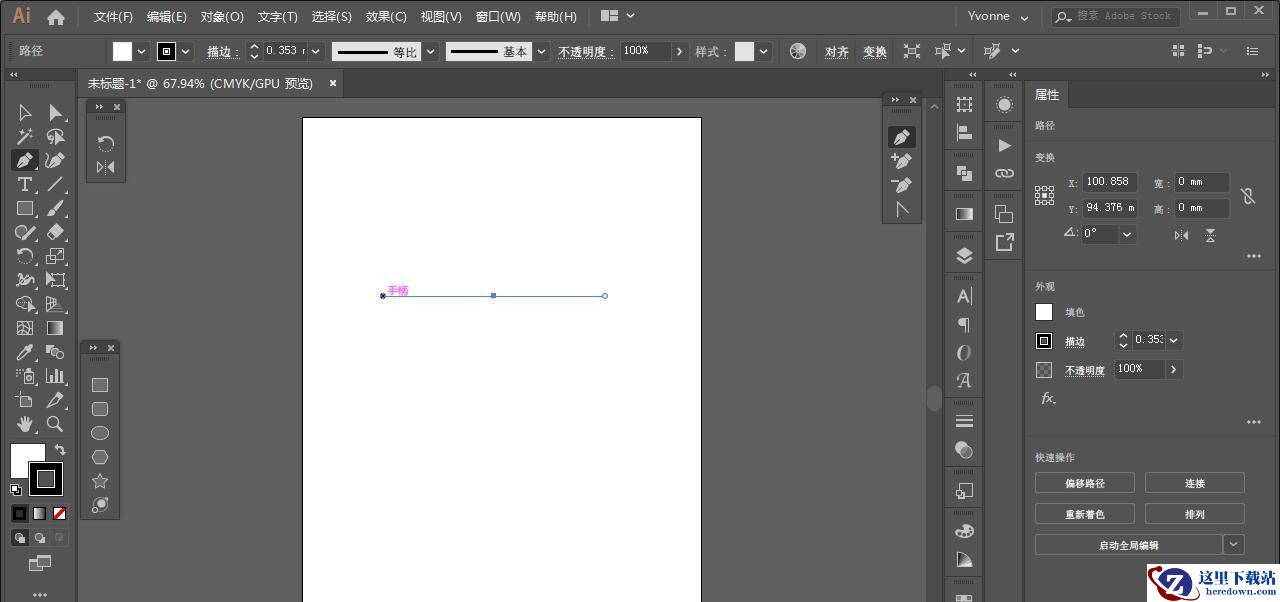Open stroke color dropdown in control bar
Viewport: 1280px width, 602px height.
[186, 51]
